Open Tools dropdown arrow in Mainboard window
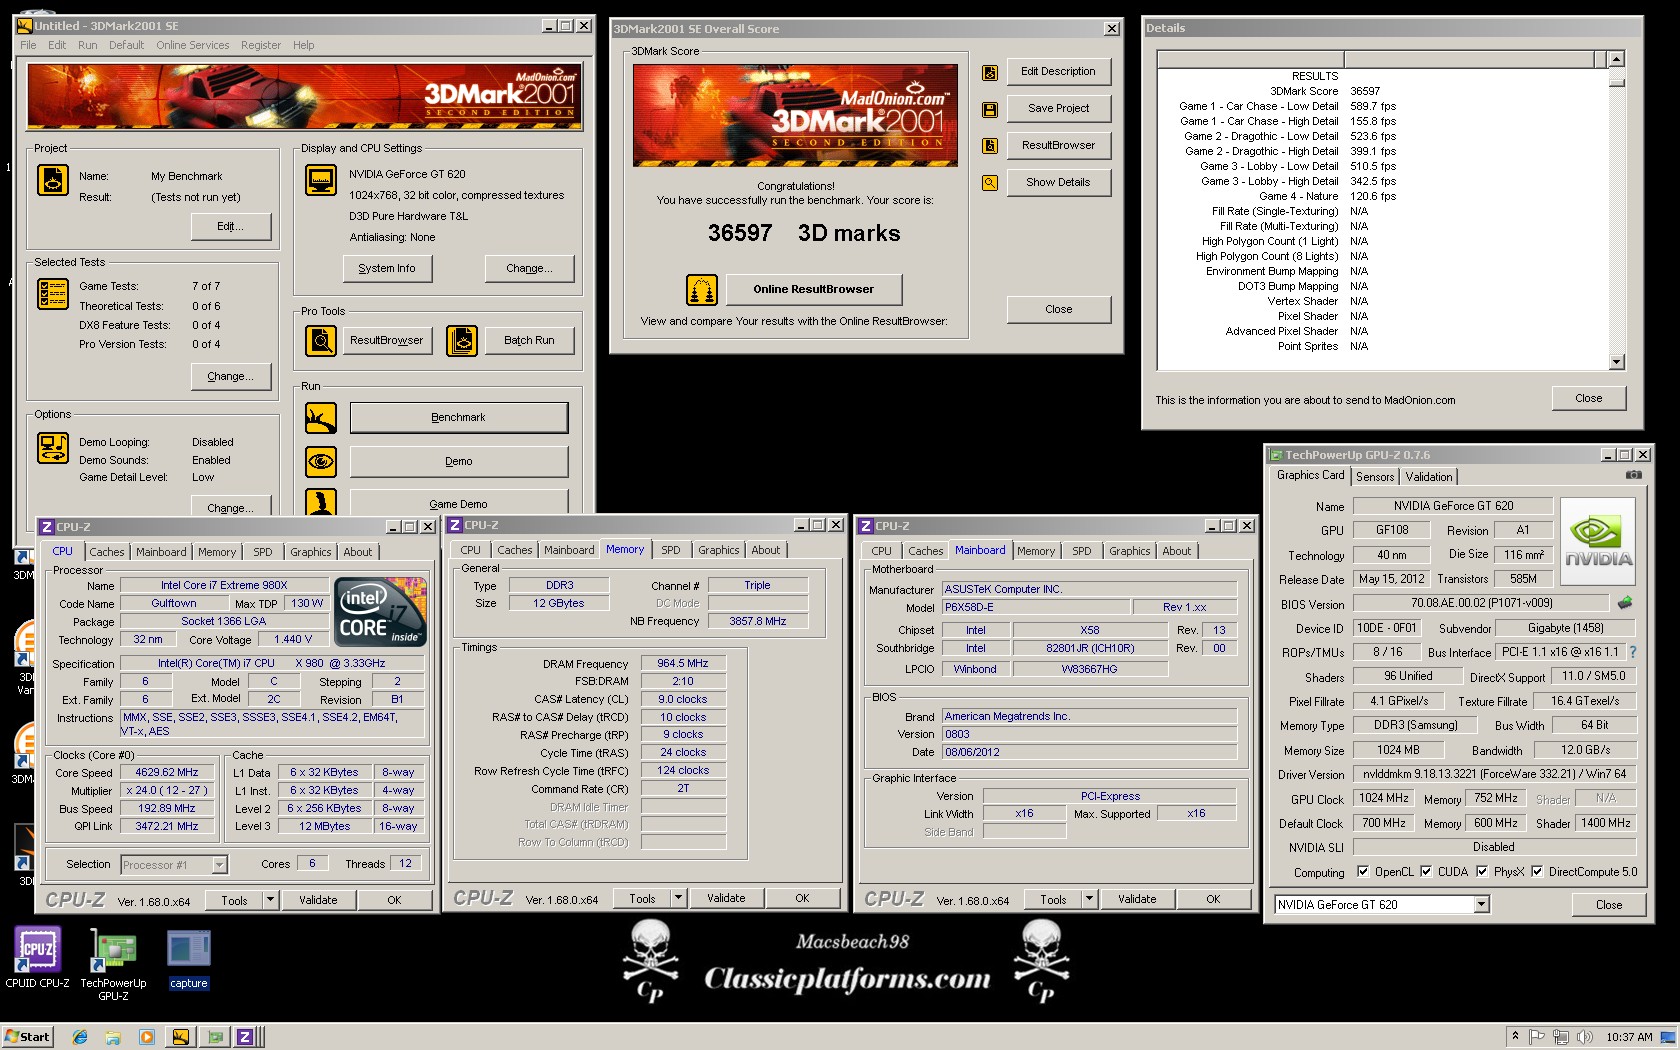 click(x=1089, y=899)
